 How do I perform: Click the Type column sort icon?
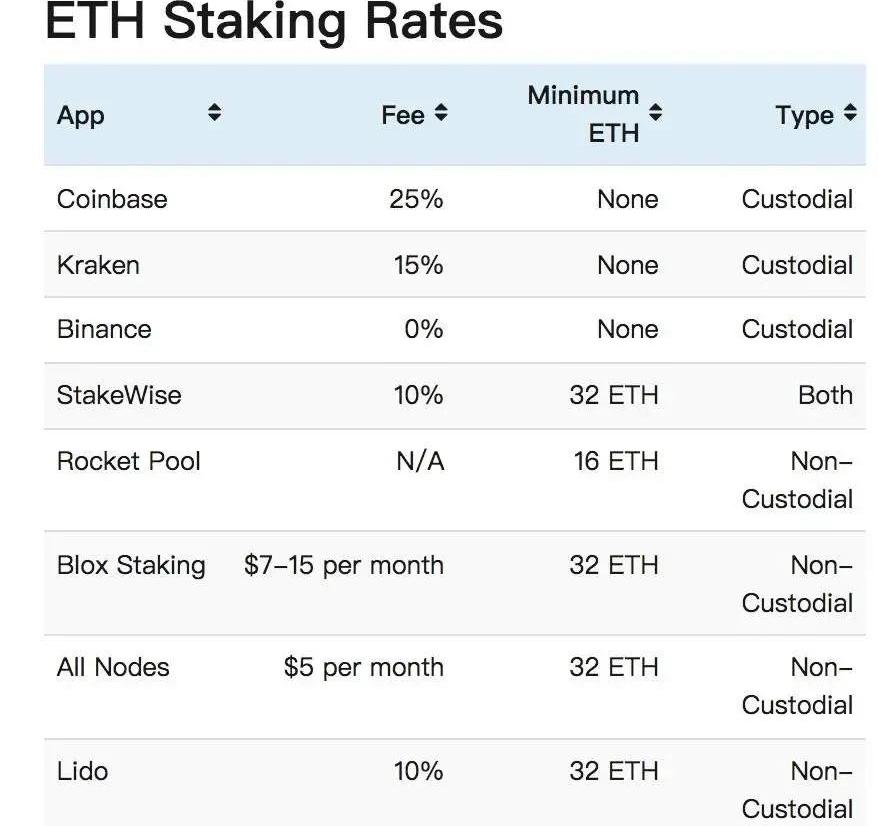[850, 114]
